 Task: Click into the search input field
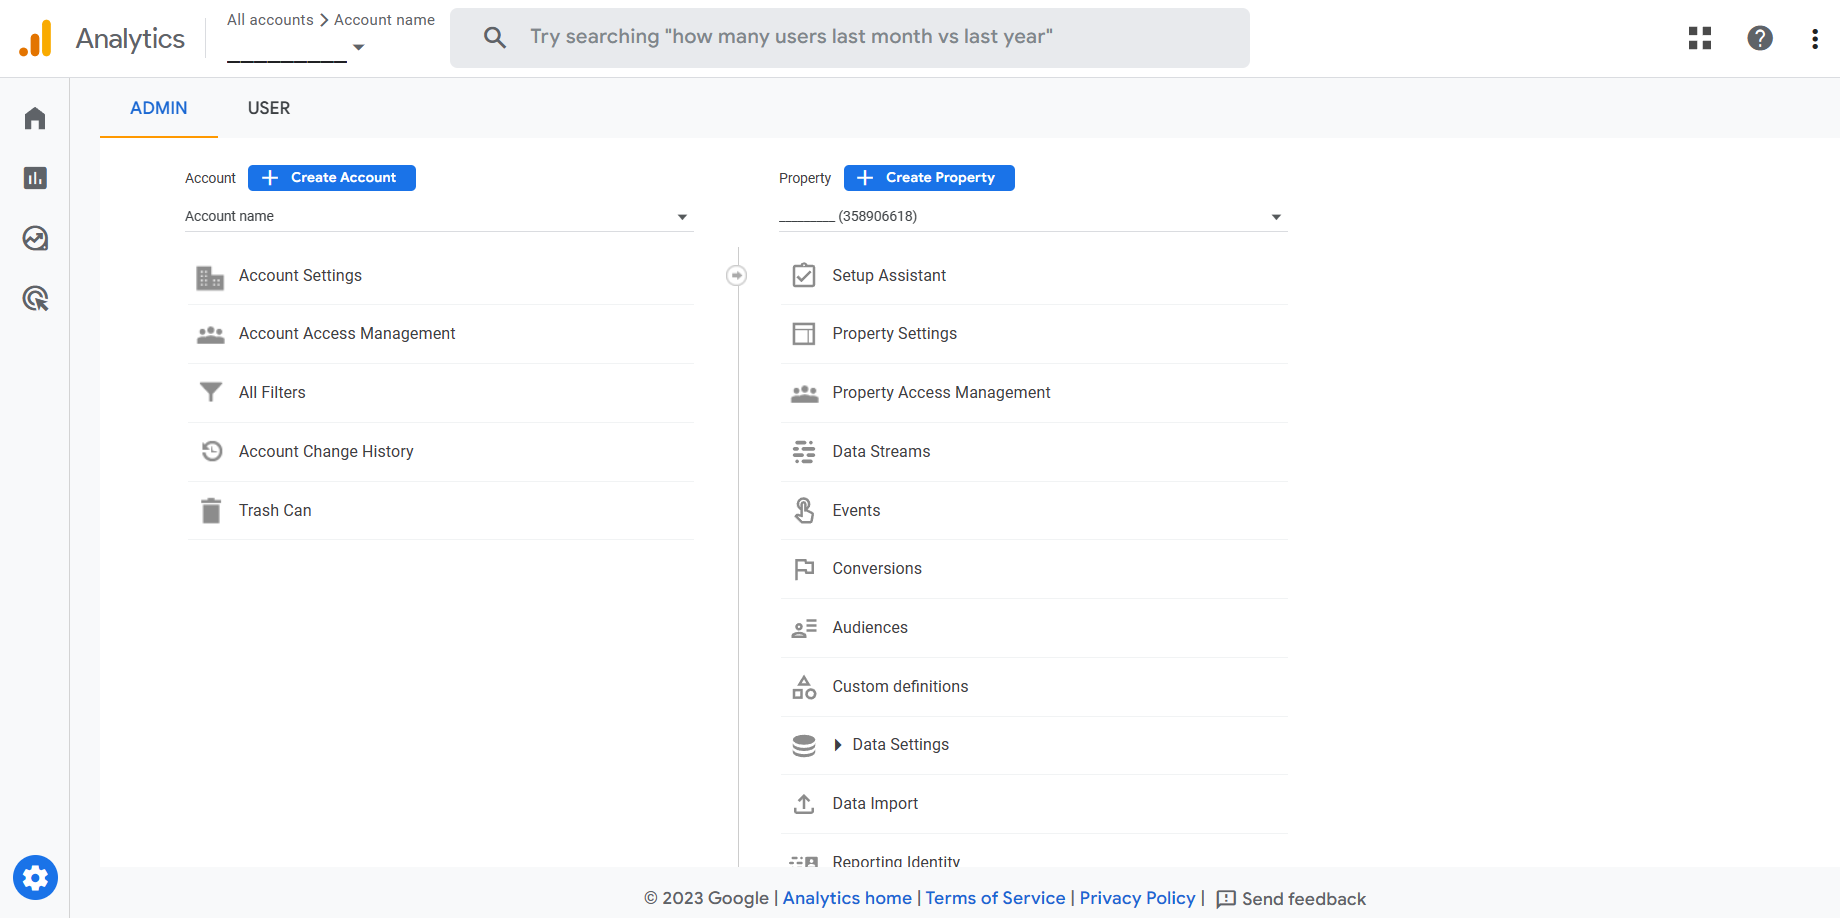[850, 38]
